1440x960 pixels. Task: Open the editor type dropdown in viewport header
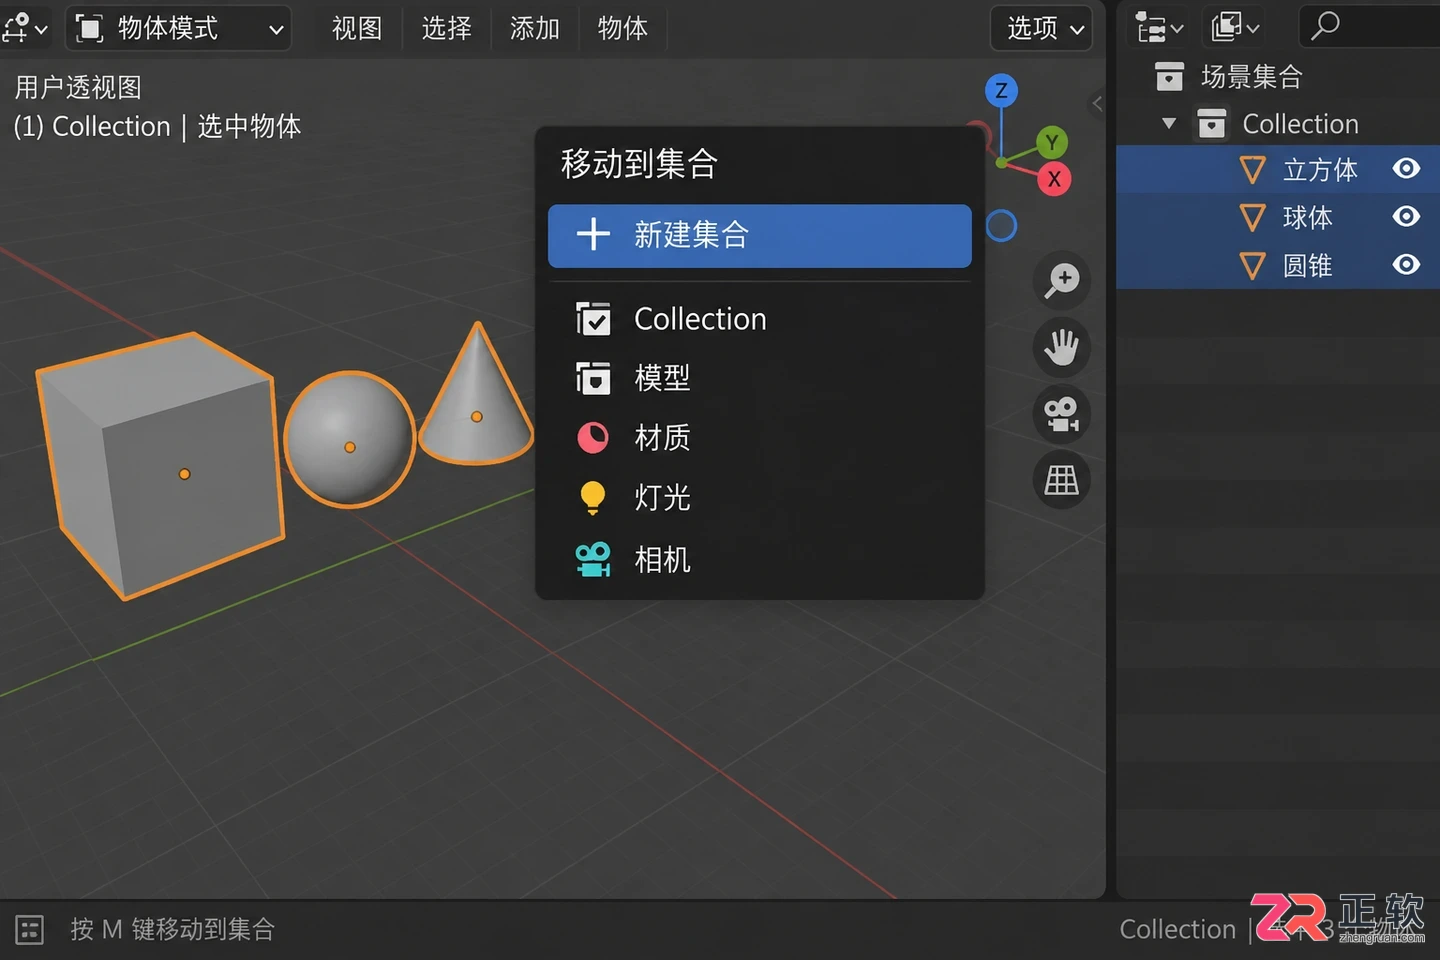(x=24, y=28)
